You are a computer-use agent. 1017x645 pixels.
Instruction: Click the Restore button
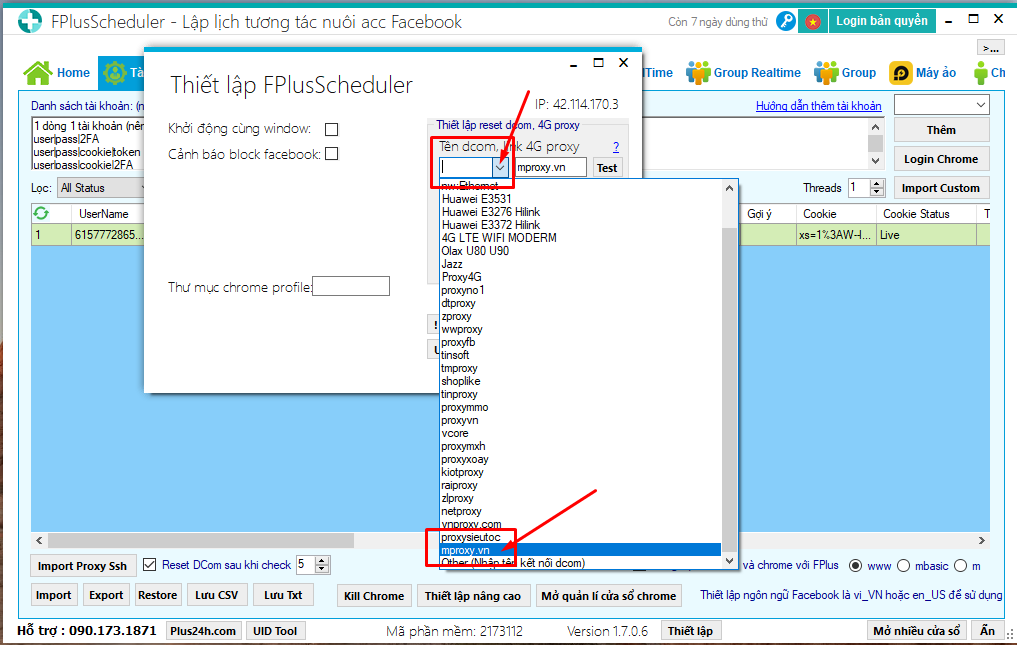(x=157, y=595)
